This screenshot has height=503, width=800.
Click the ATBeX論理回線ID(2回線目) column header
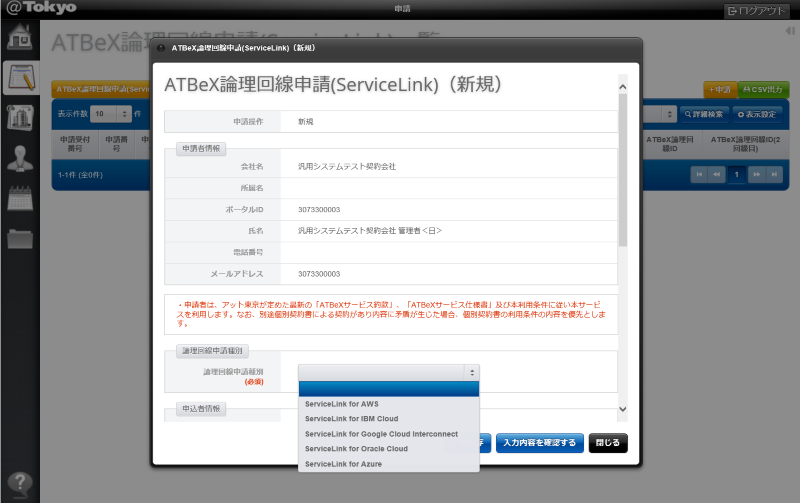(x=745, y=144)
